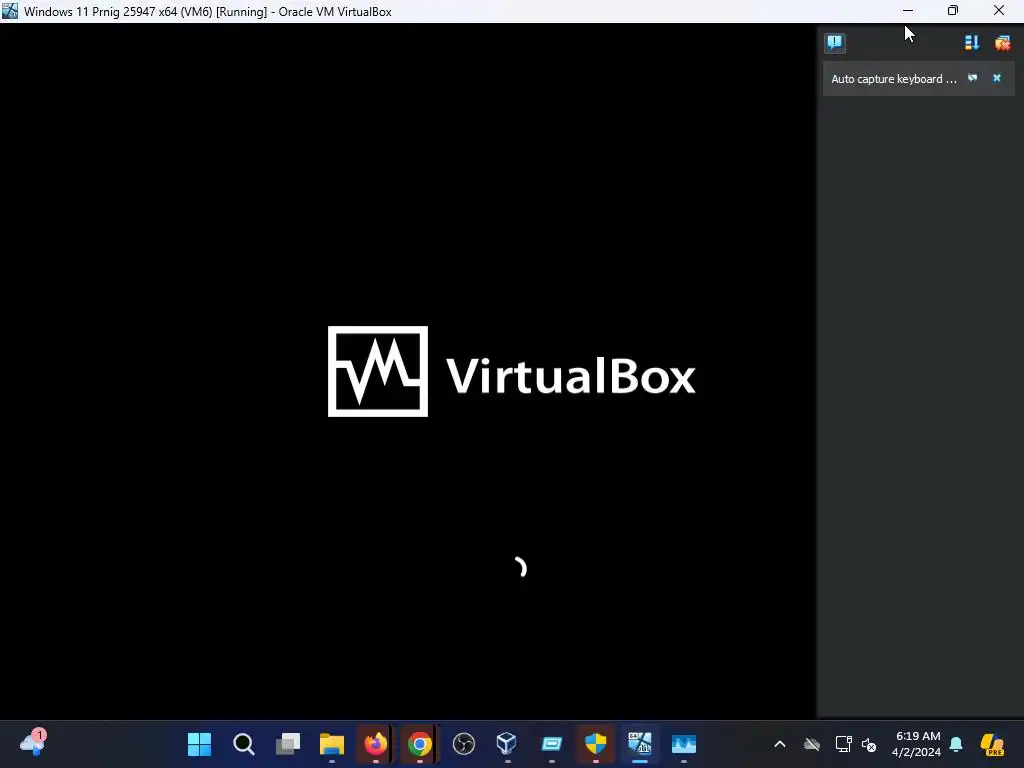Dismiss the Auto capture keyboard notification

[997, 78]
